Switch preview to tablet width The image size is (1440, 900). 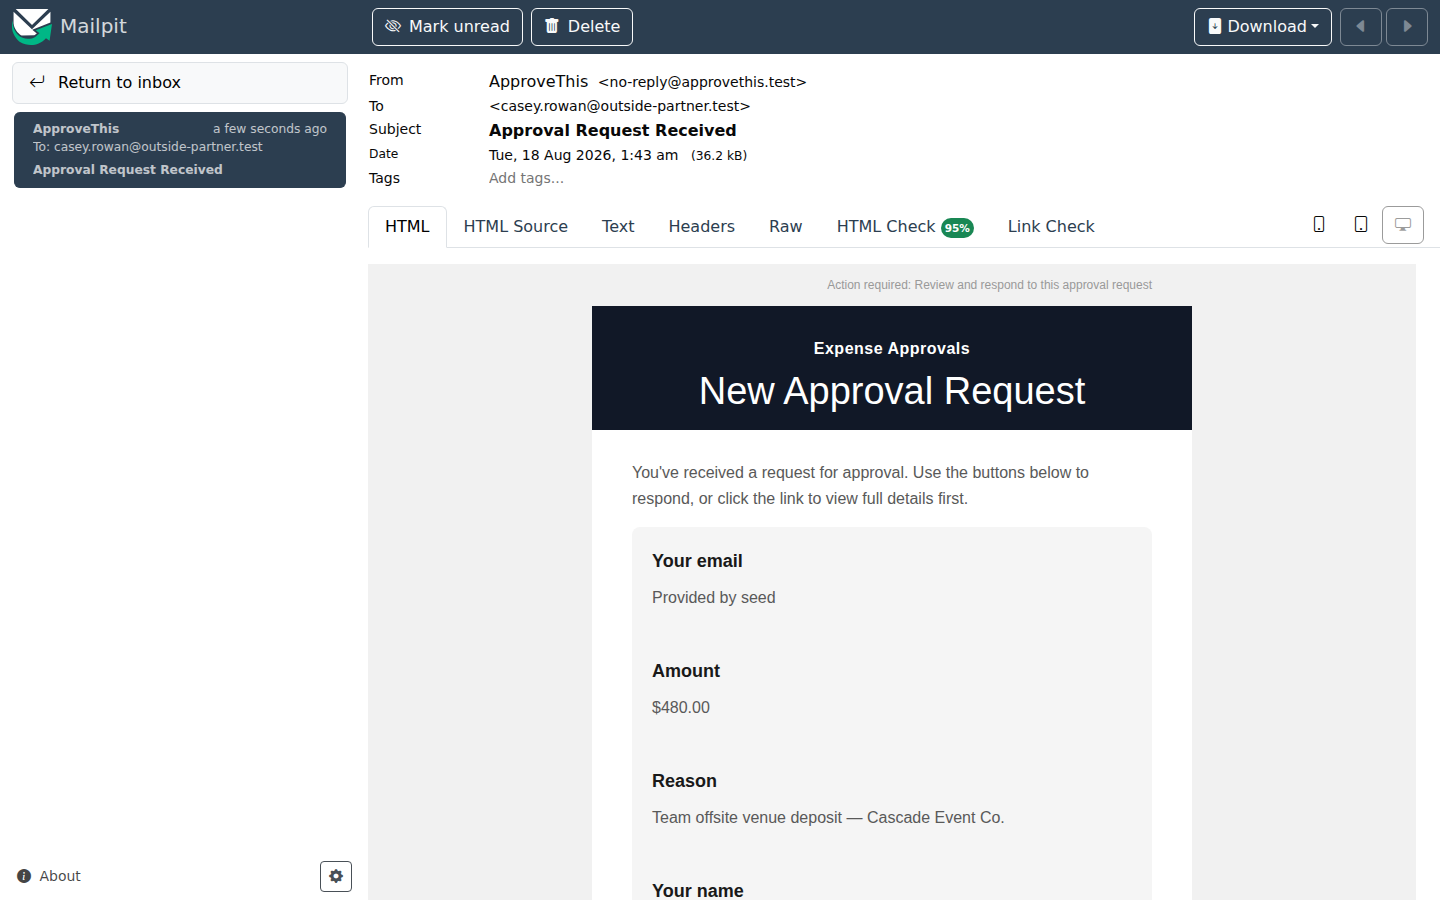1361,225
